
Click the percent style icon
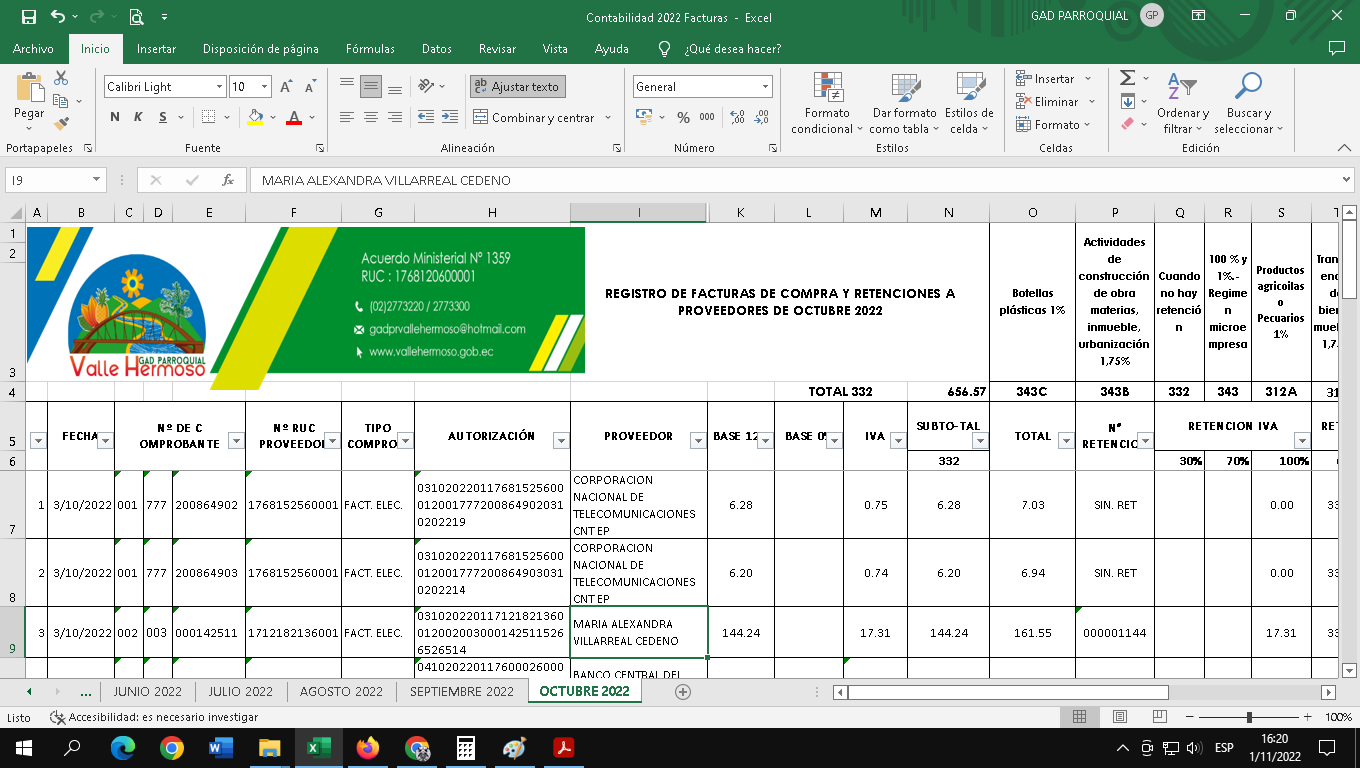click(683, 117)
